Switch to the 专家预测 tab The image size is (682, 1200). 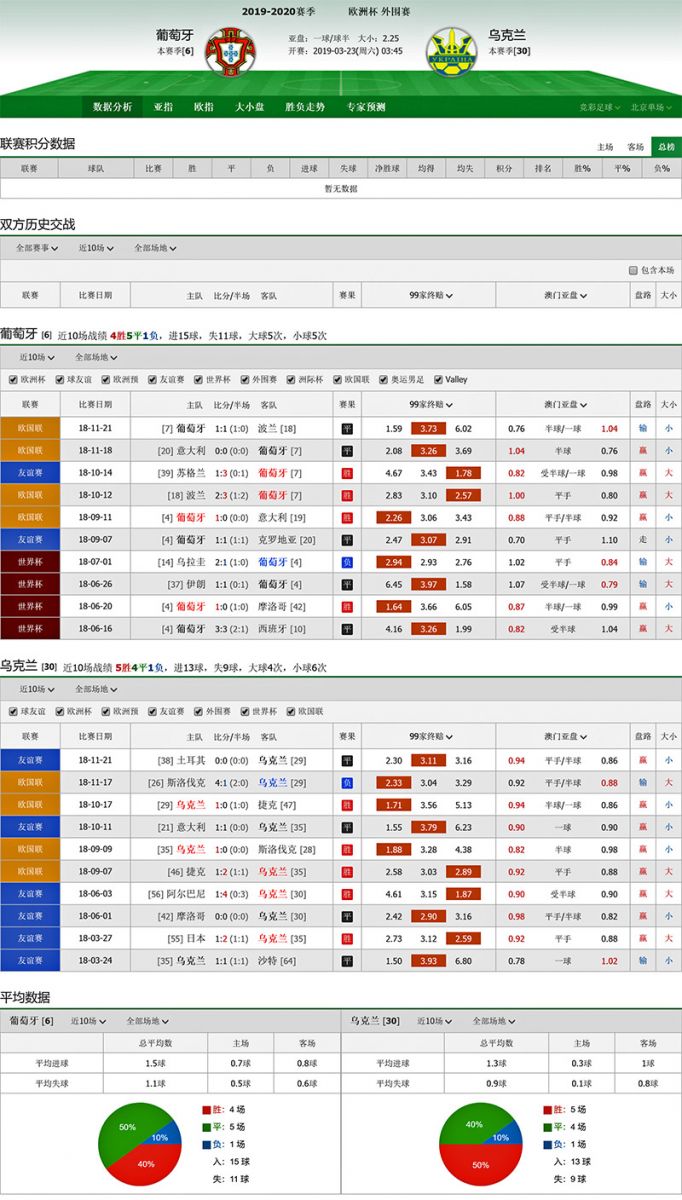point(366,107)
